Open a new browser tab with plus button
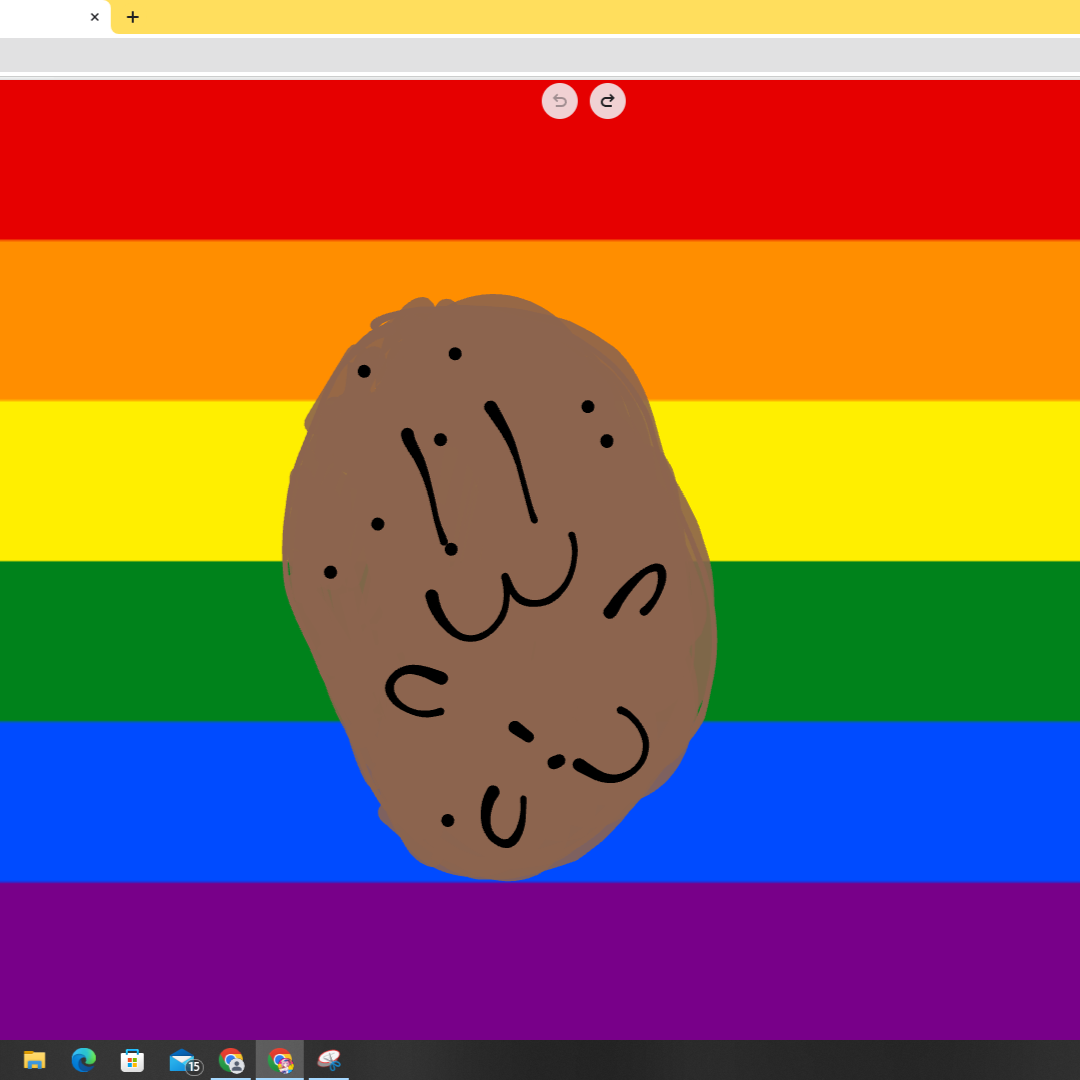Screen dimensions: 1080x1080 pos(132,17)
